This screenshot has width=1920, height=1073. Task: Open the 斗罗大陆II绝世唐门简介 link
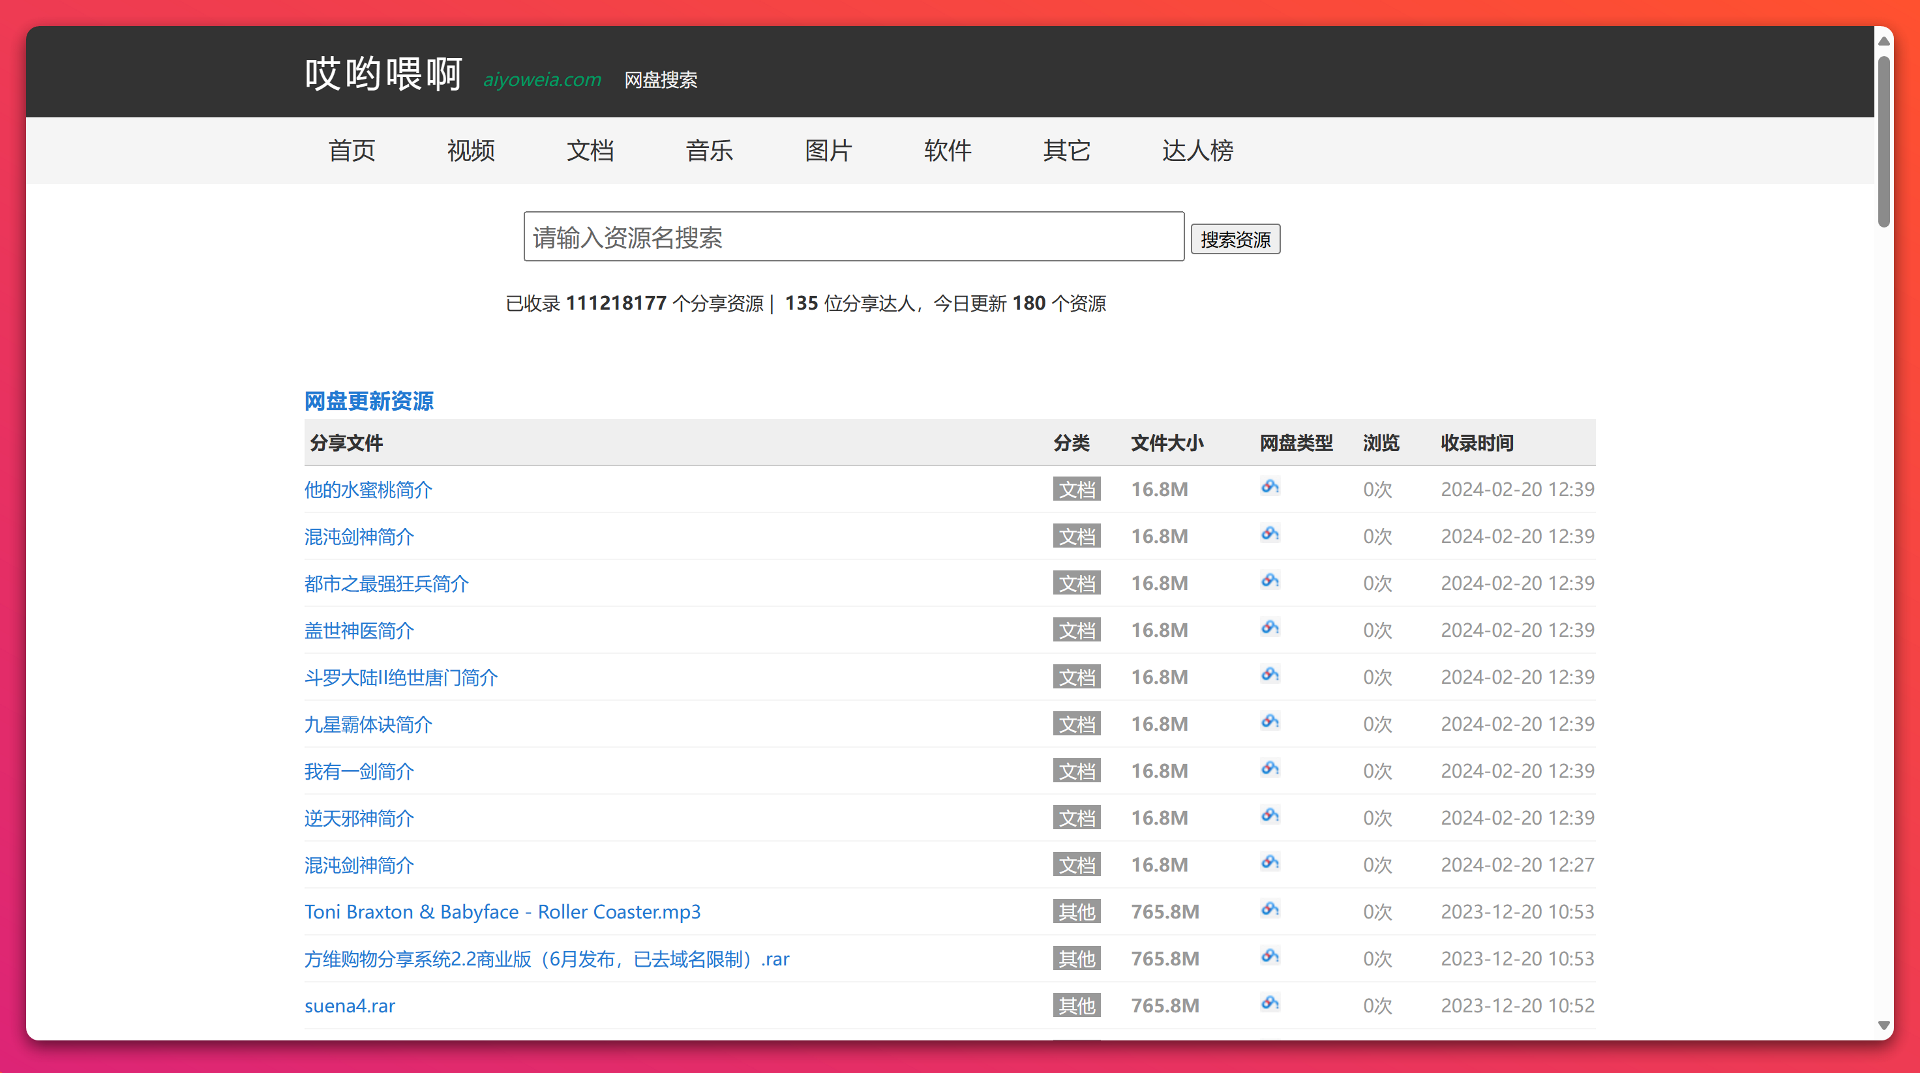401,678
